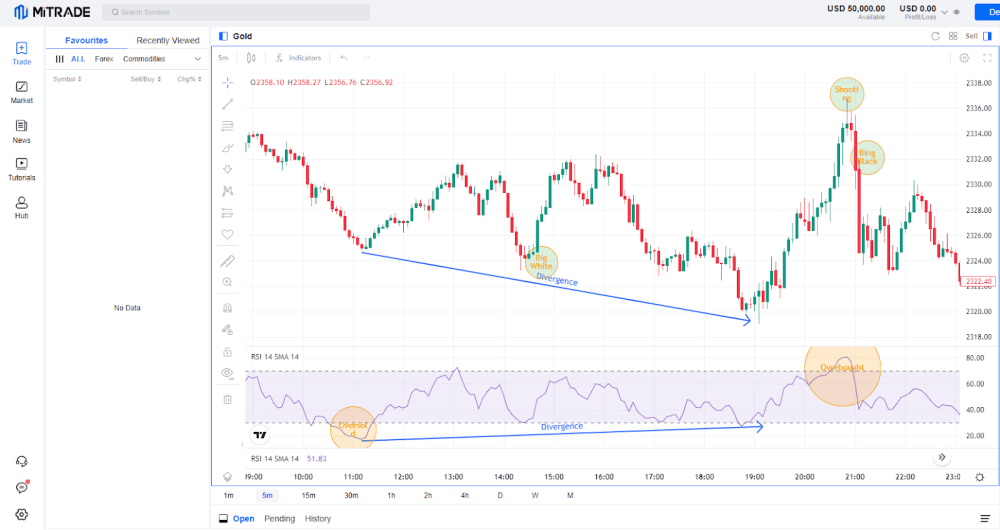Click the trash remove drawings icon
The width and height of the screenshot is (1000, 530).
pyautogui.click(x=227, y=399)
